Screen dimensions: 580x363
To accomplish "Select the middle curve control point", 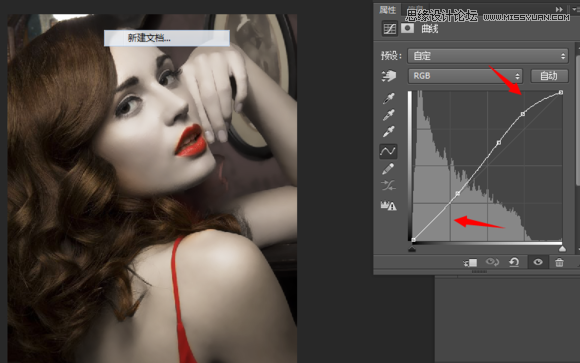I will (499, 142).
